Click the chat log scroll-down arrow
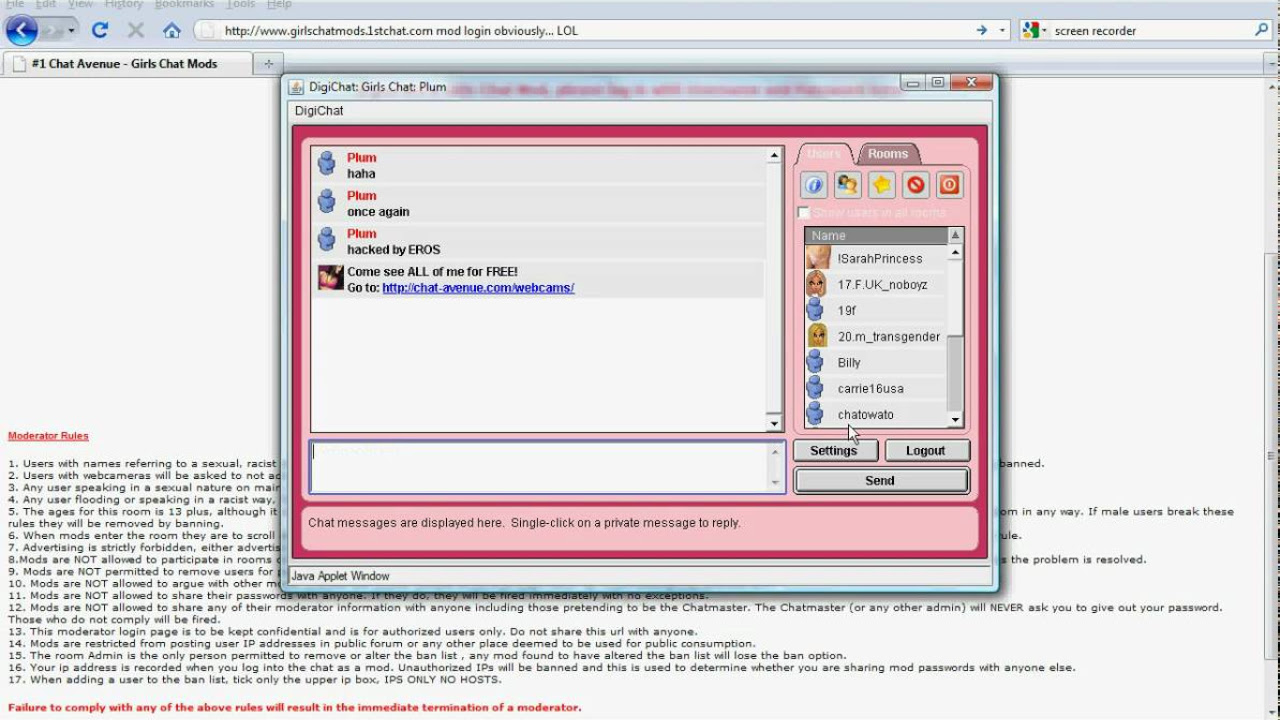Image resolution: width=1280 pixels, height=720 pixels. [x=774, y=424]
